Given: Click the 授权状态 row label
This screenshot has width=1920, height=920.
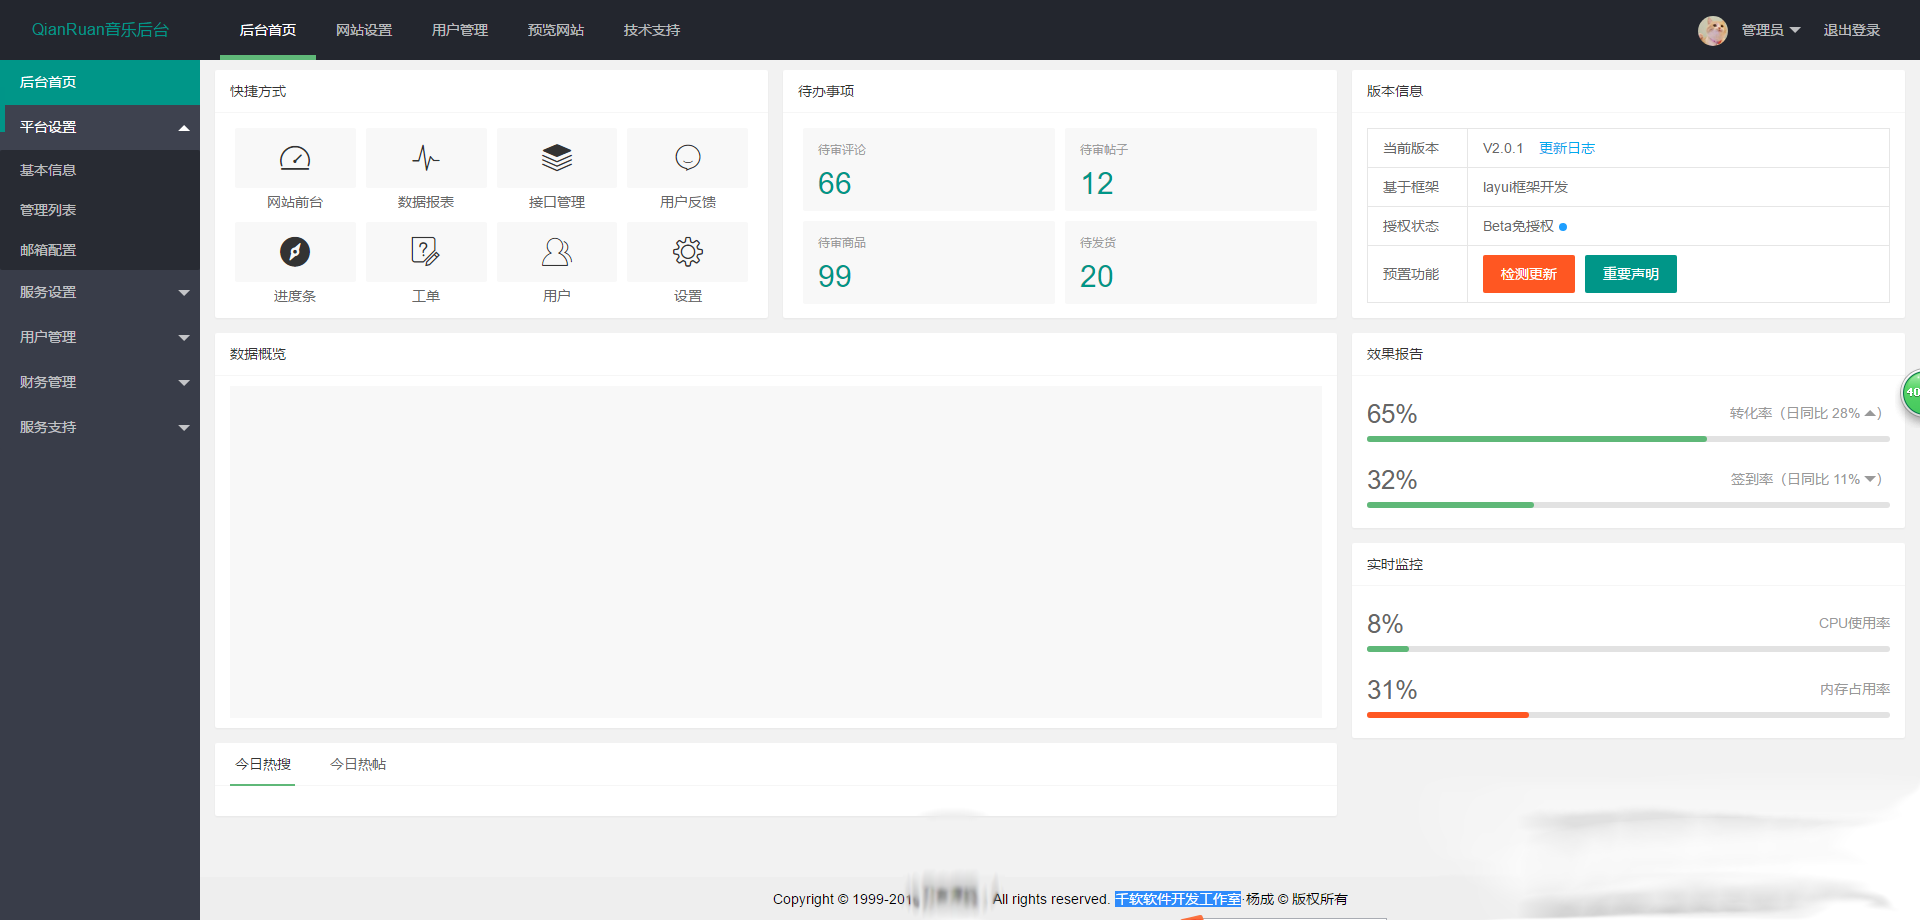Looking at the screenshot, I should pos(1411,226).
